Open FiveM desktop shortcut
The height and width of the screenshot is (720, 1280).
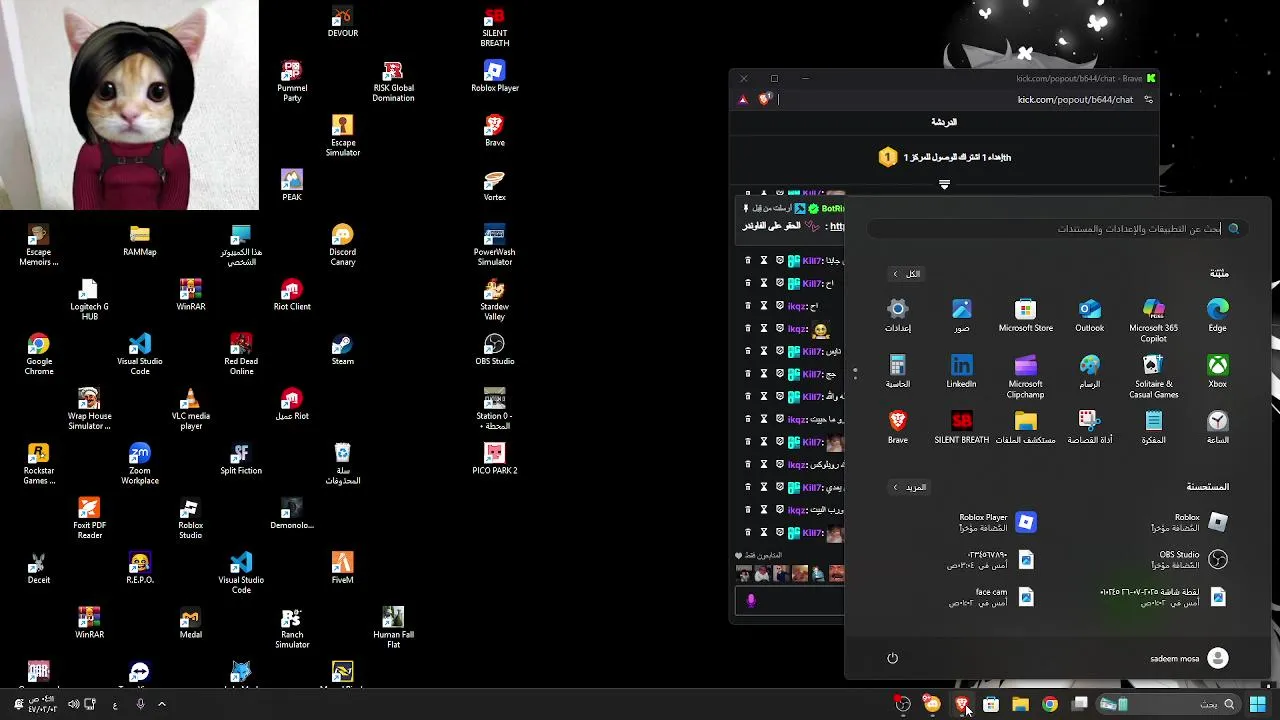[x=343, y=568]
